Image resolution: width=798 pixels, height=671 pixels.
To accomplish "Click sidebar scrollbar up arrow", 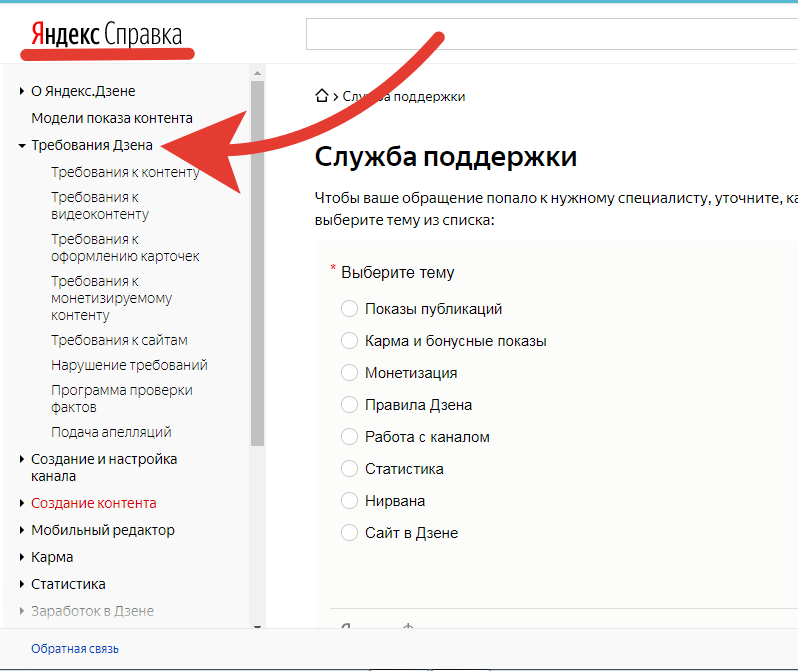I will coord(258,73).
